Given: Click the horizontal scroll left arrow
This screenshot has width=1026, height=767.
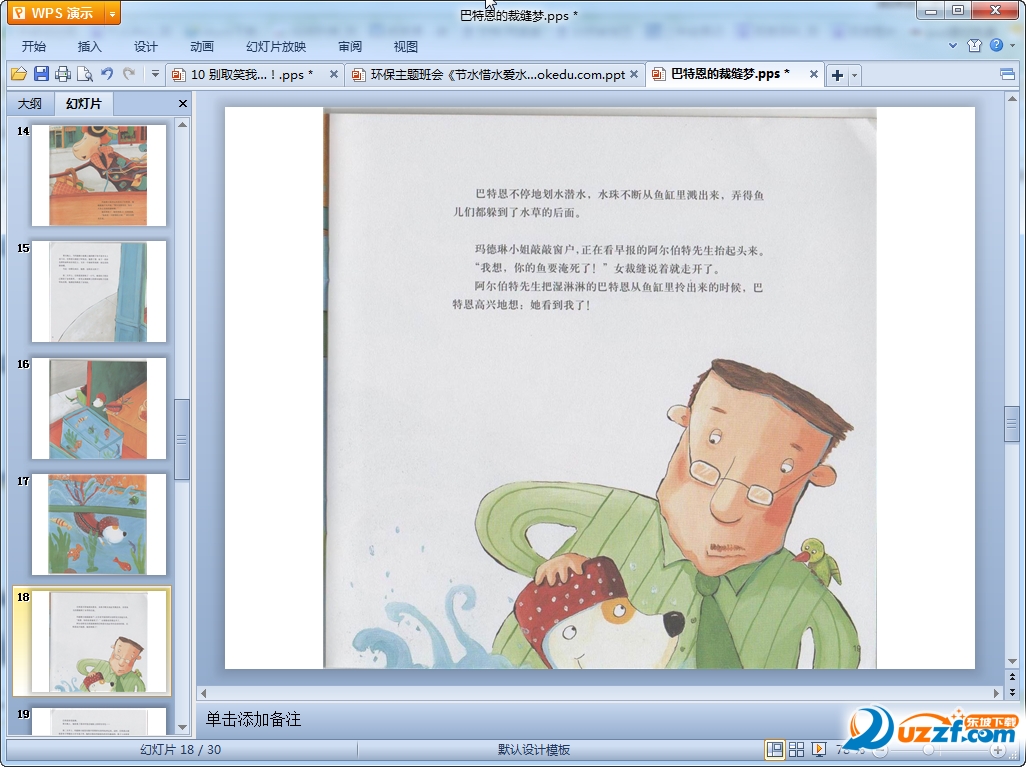Looking at the screenshot, I should coord(203,692).
